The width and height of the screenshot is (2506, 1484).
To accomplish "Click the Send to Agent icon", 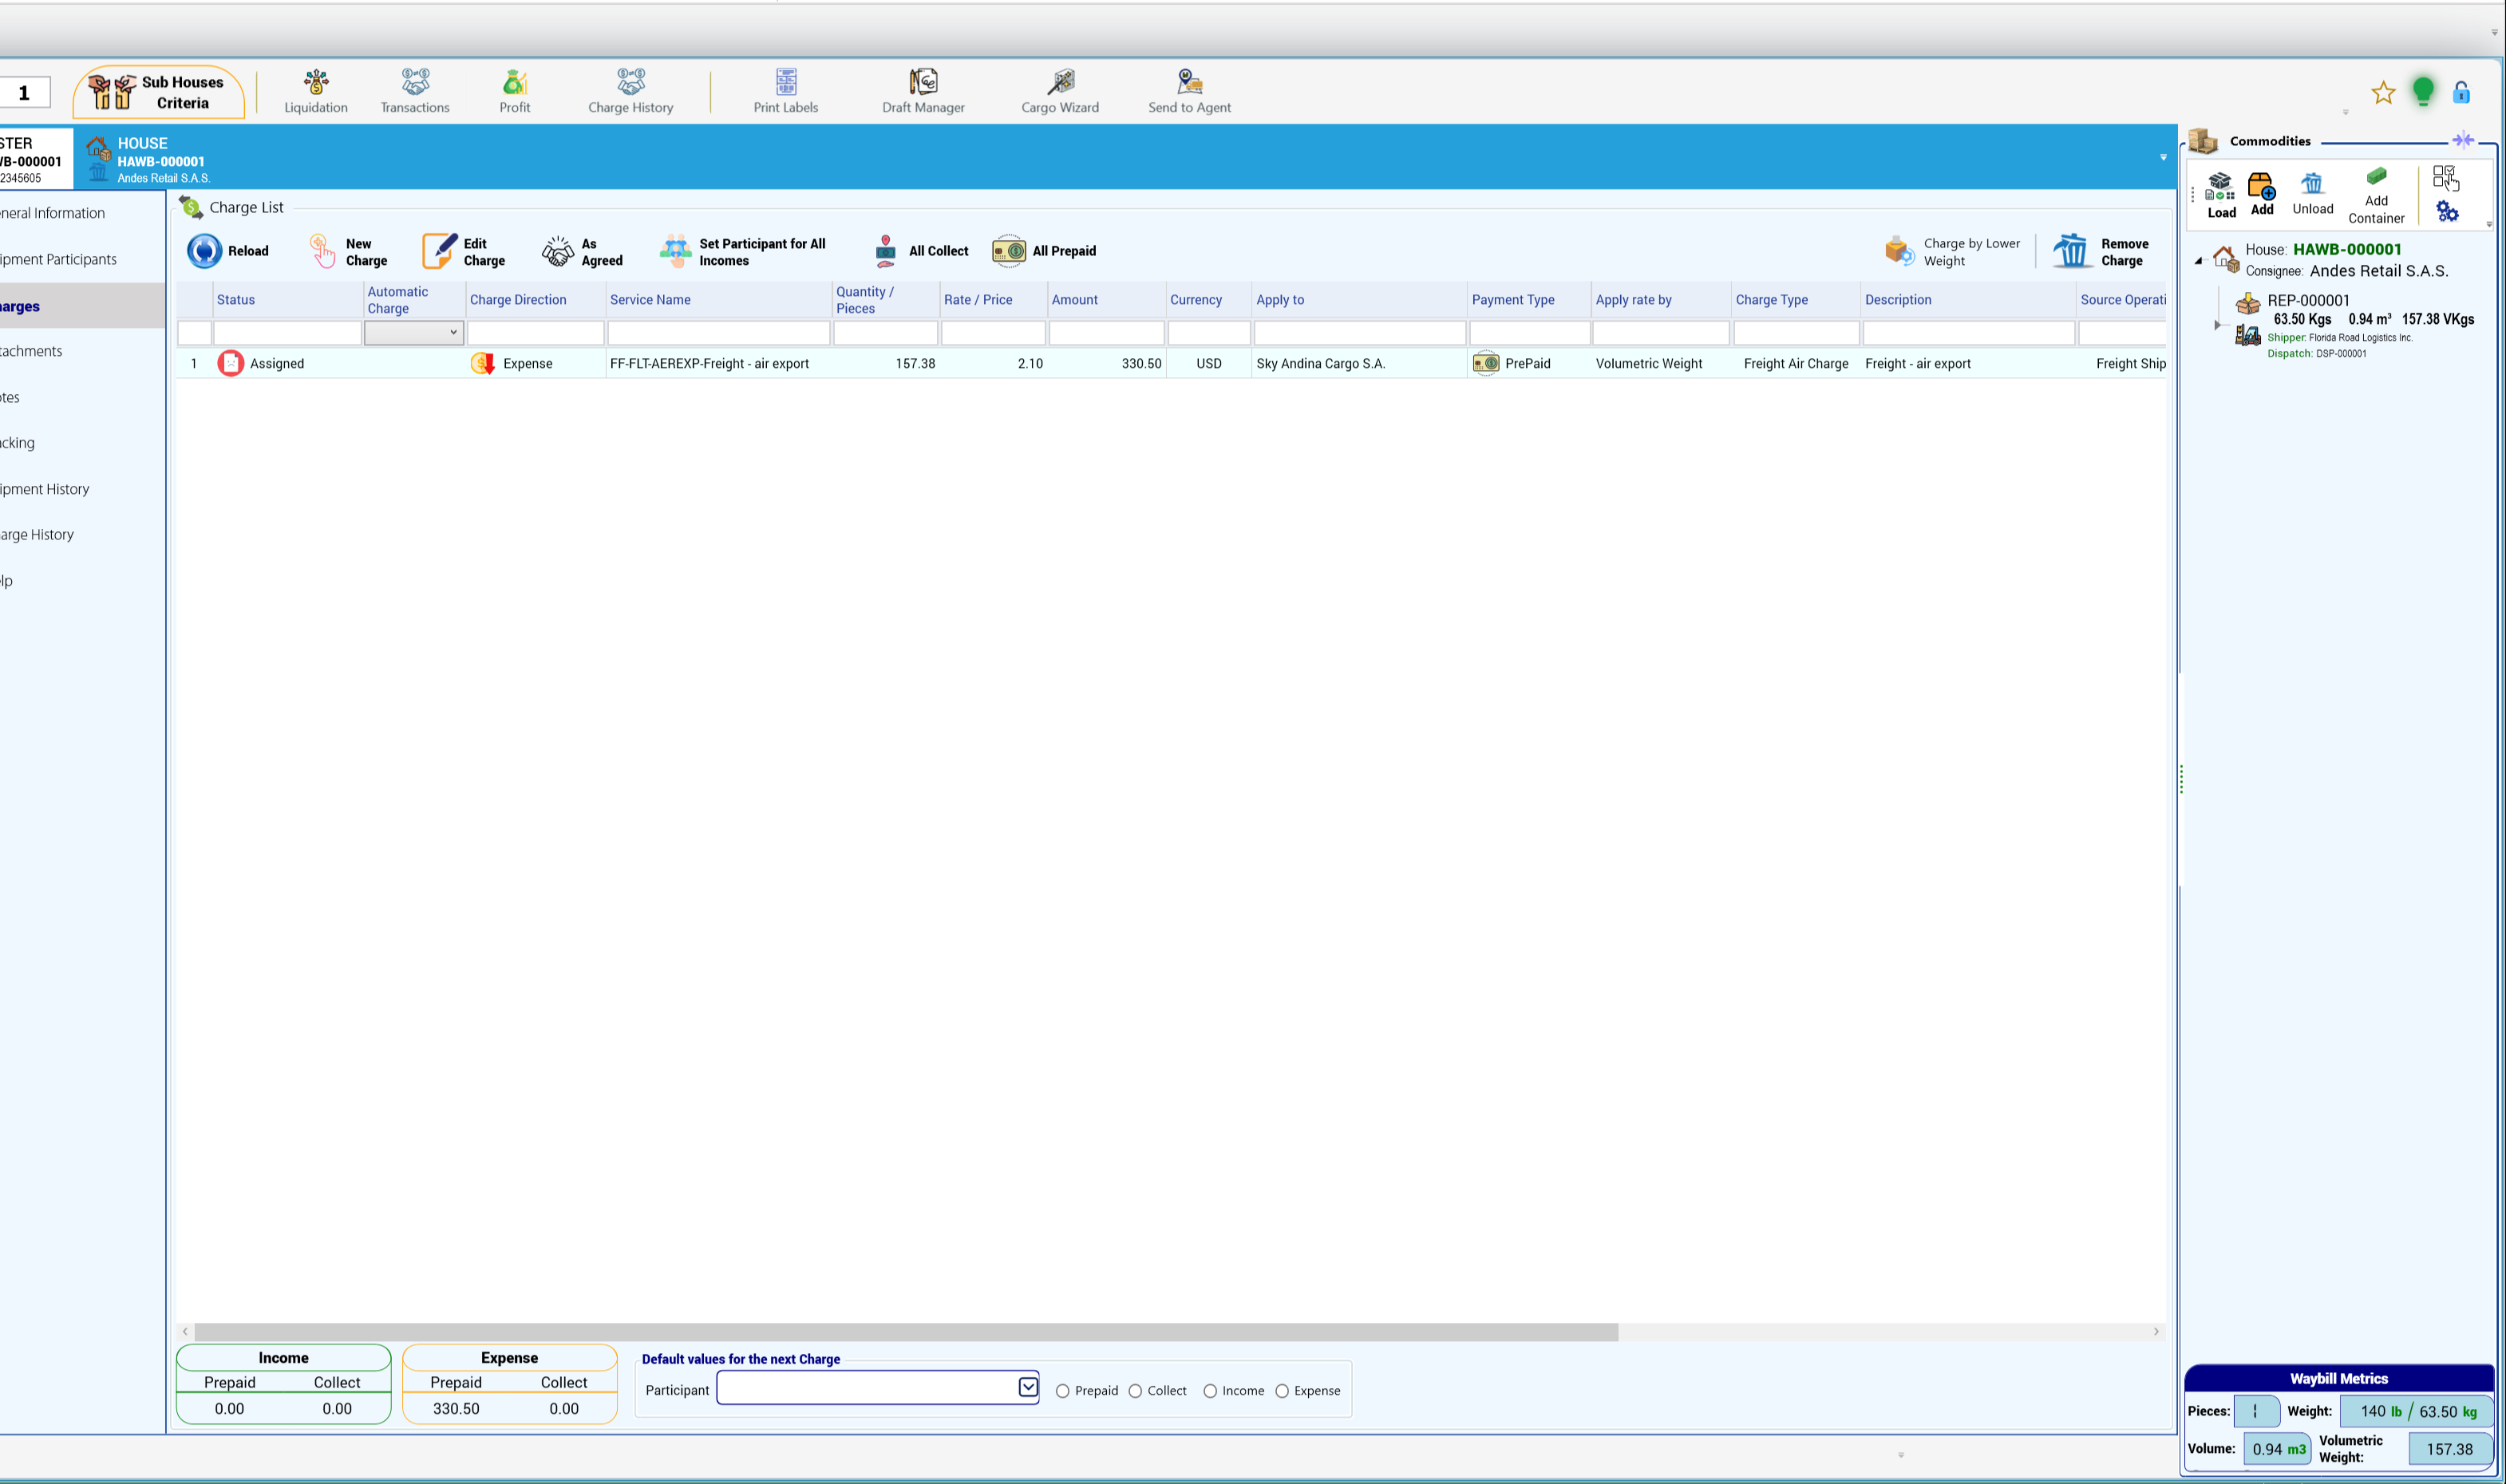I will 1189,91.
